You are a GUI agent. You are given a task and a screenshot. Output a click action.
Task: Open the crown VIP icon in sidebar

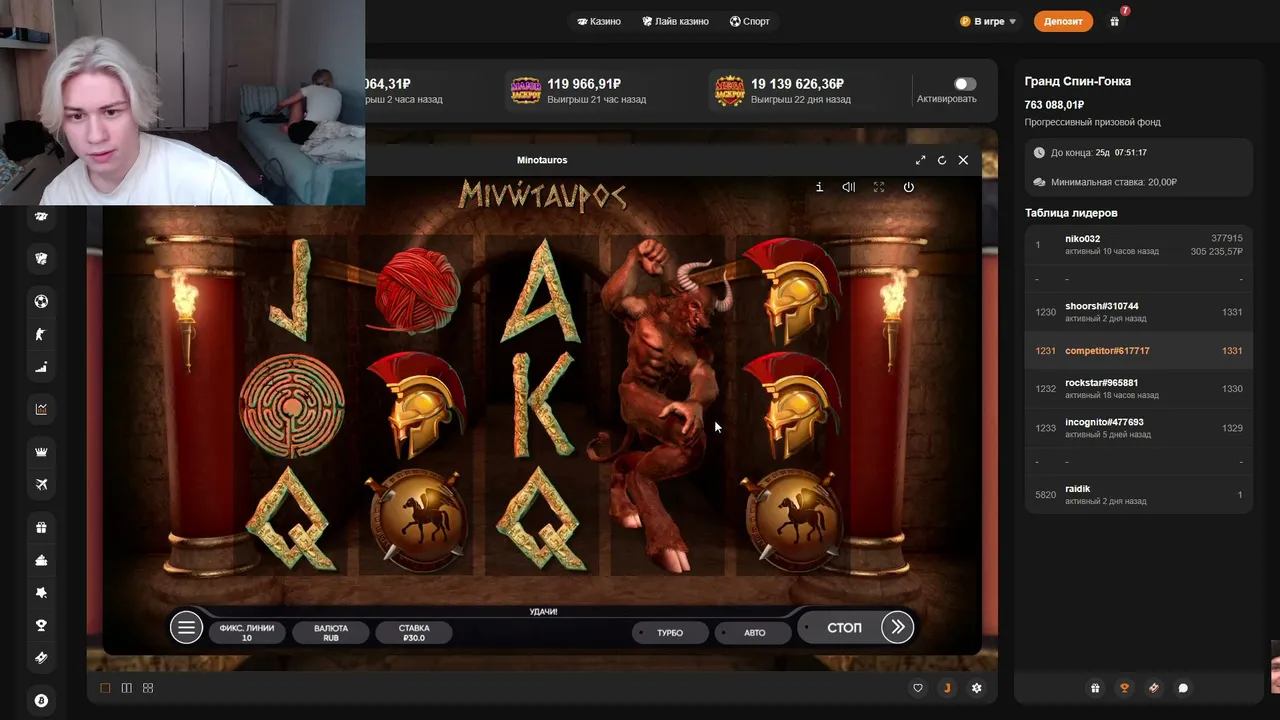(41, 451)
